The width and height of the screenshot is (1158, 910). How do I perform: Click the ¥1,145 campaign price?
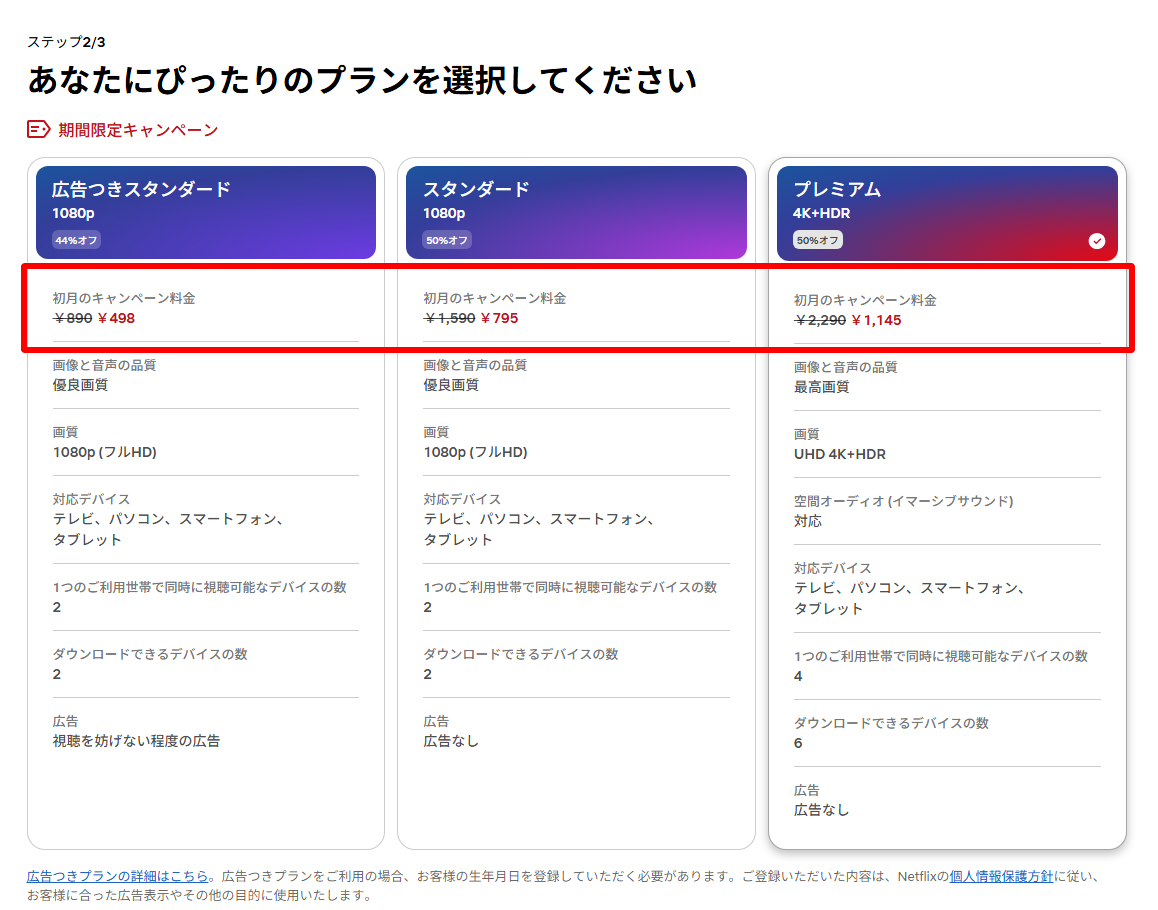coord(876,320)
